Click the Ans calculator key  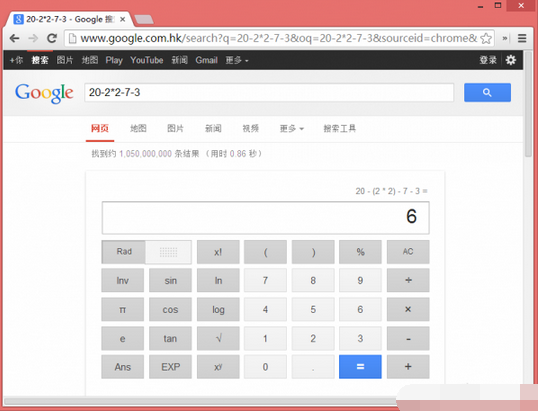coord(122,367)
